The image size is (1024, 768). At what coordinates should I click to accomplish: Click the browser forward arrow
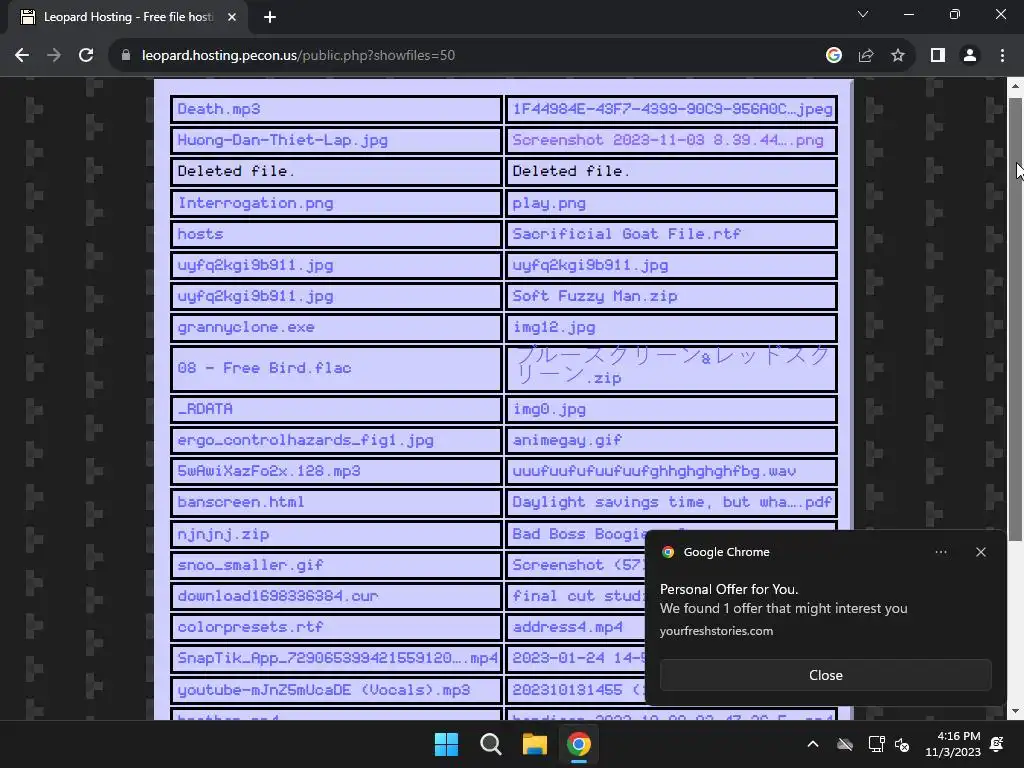[54, 56]
